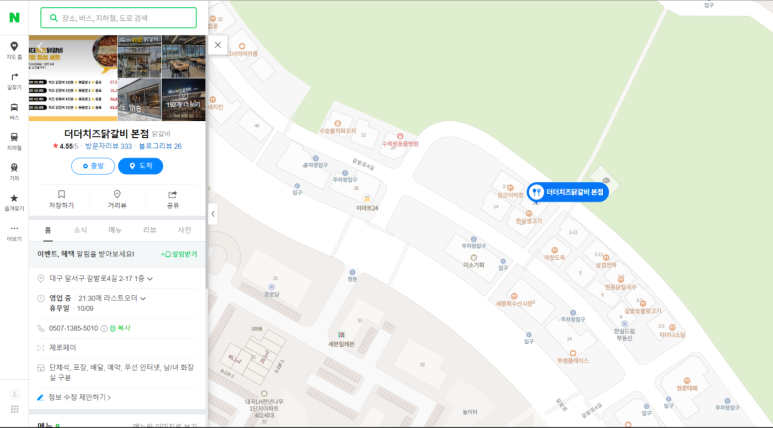773x428 pixels.
Task: Select the 기차 train sidebar icon
Action: [x=14, y=173]
